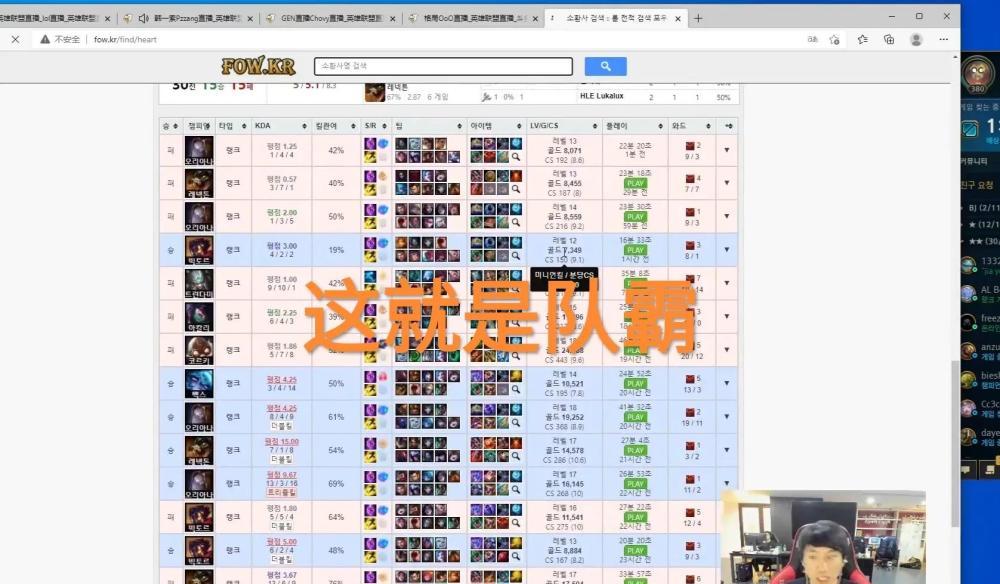Expand the 레넥톤 7/1/8 match row arrow
1000x584 pixels.
(x=726, y=450)
